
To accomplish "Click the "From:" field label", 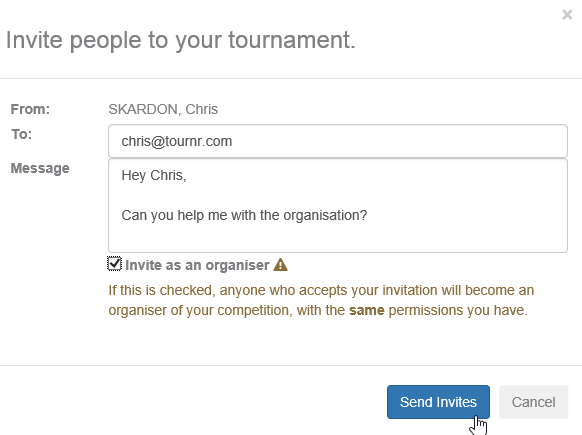I will pyautogui.click(x=30, y=109).
